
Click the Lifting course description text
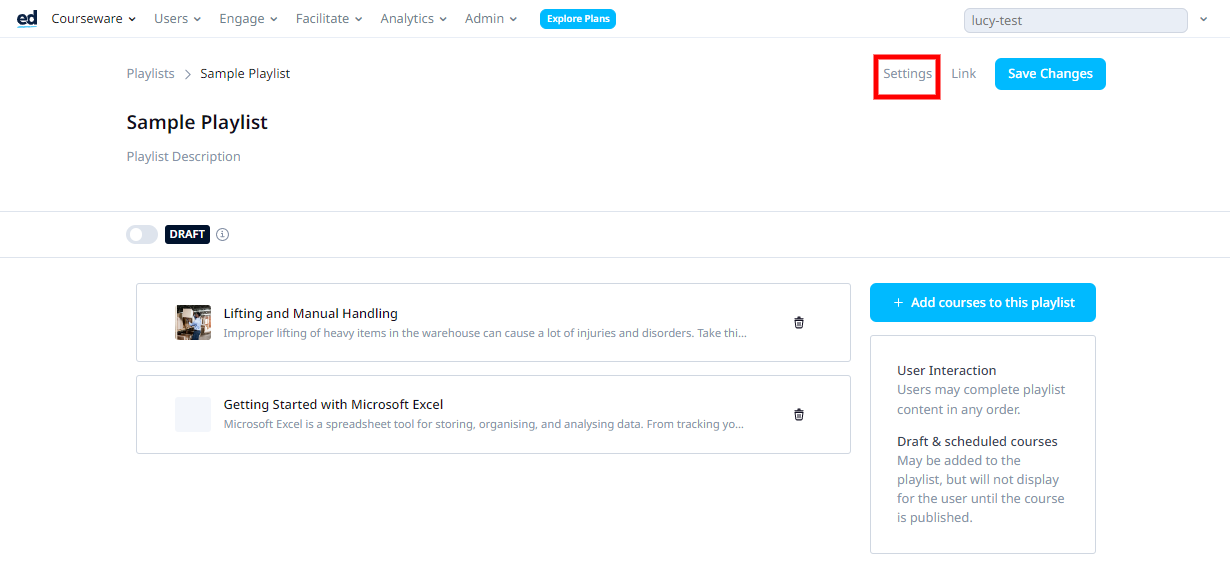tap(485, 333)
